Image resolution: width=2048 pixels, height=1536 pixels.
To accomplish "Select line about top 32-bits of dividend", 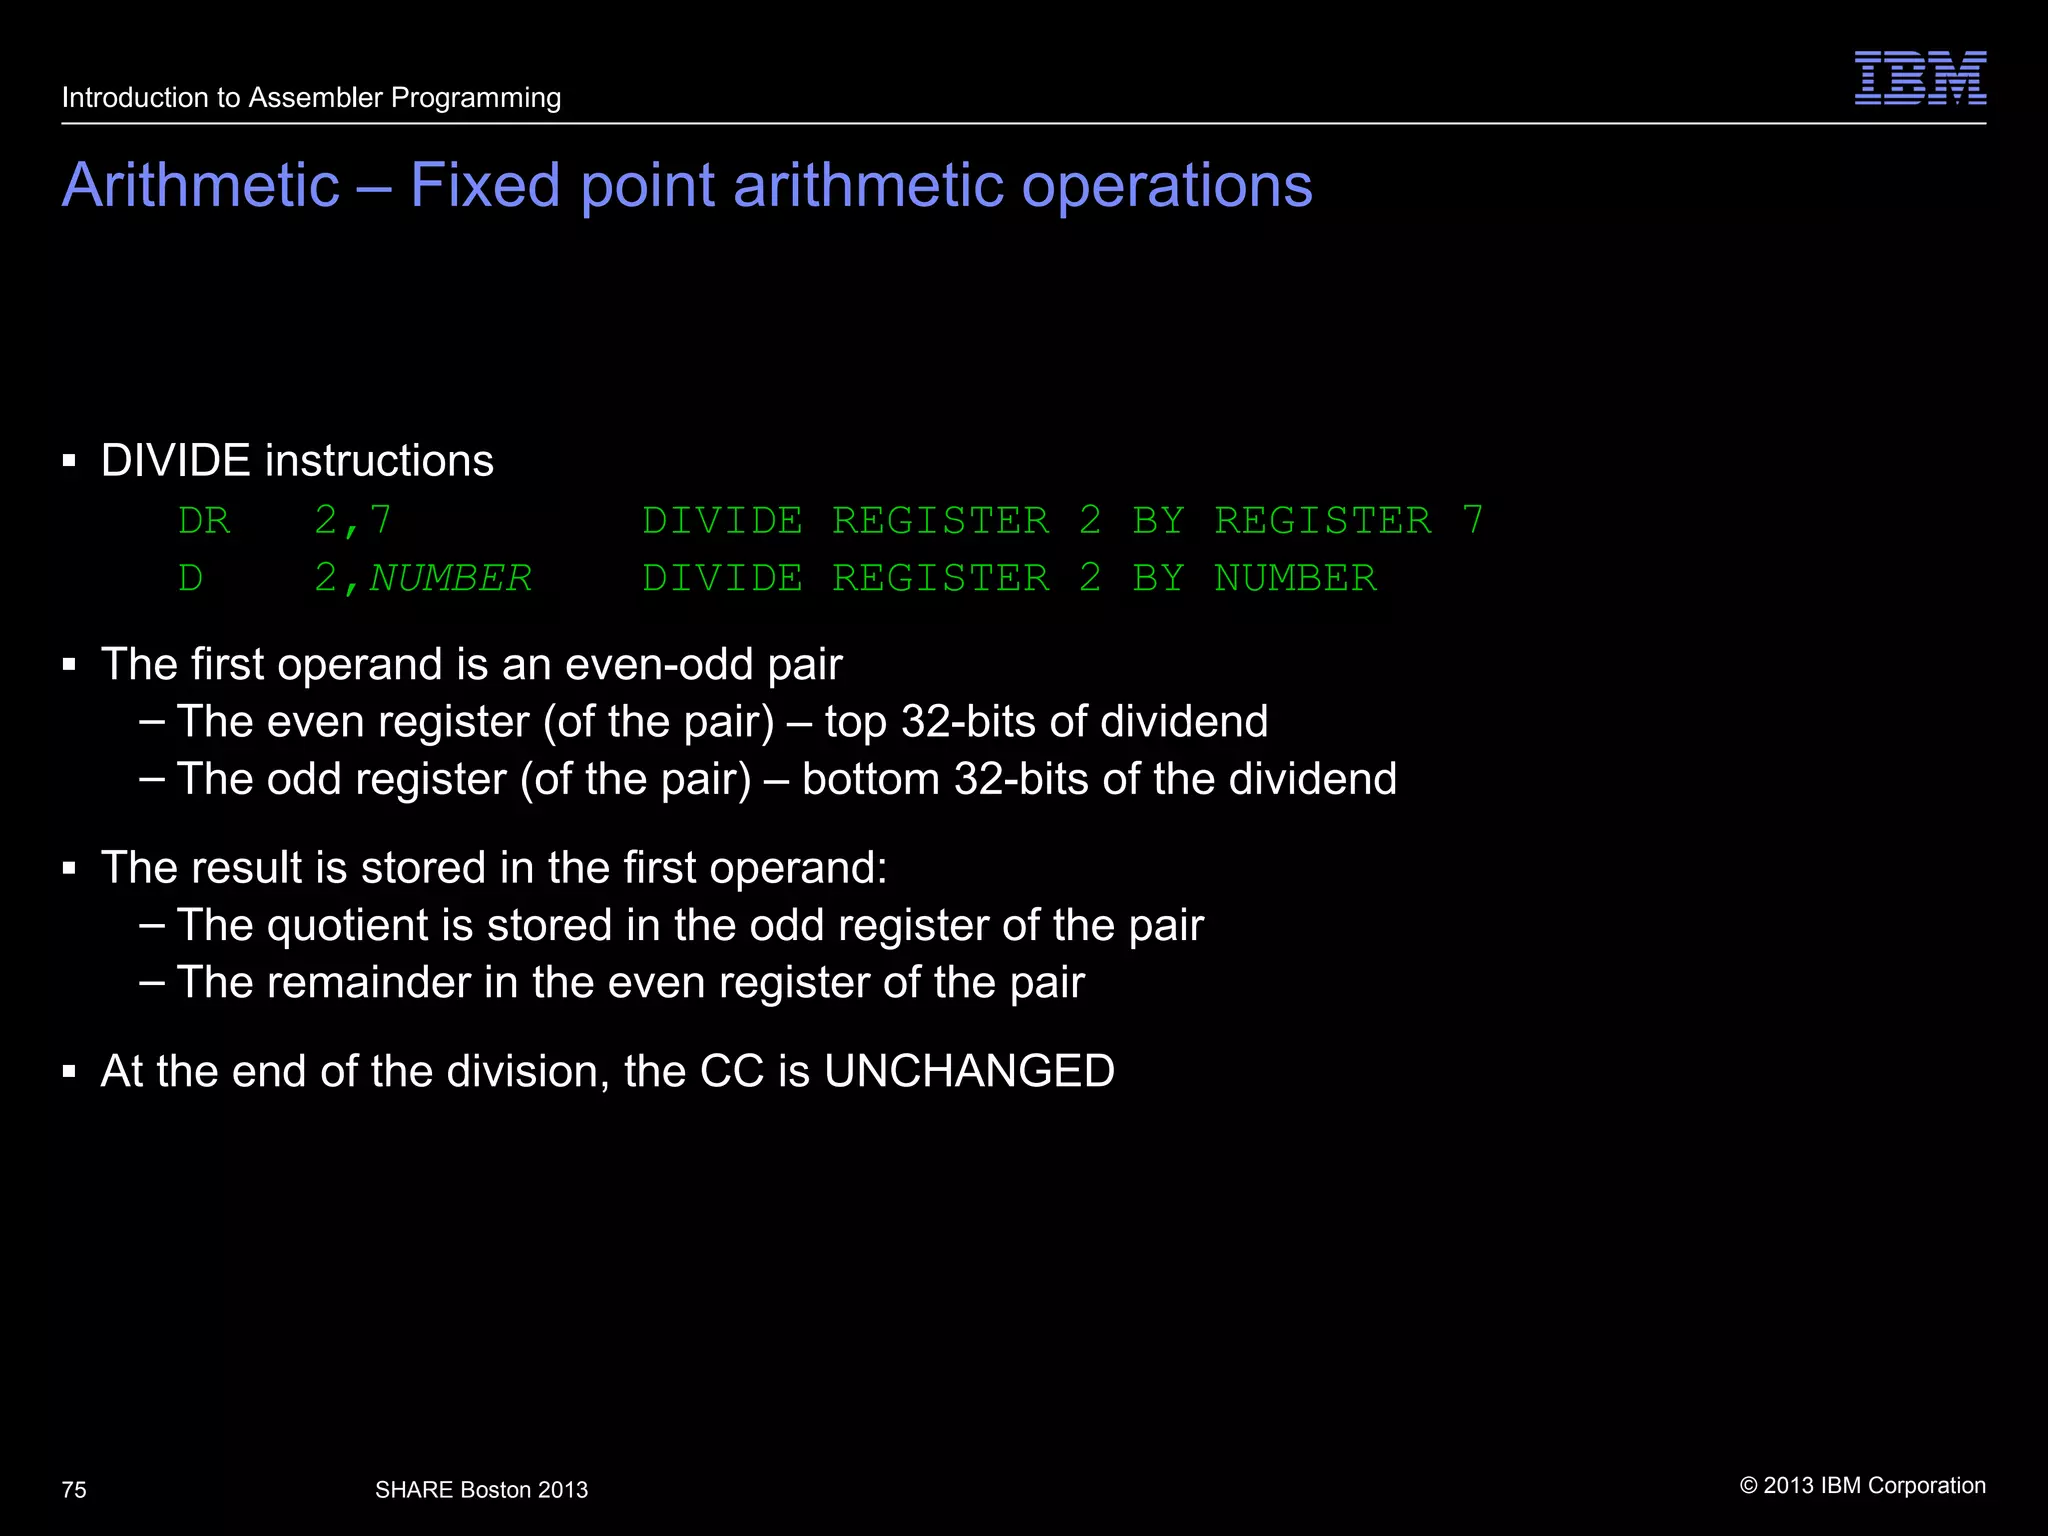I will [x=722, y=722].
